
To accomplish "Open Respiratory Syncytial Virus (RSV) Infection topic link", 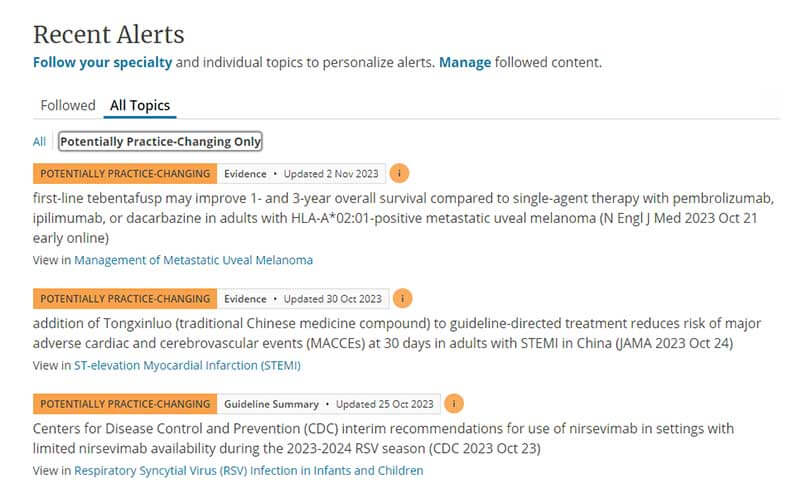I will 248,470.
